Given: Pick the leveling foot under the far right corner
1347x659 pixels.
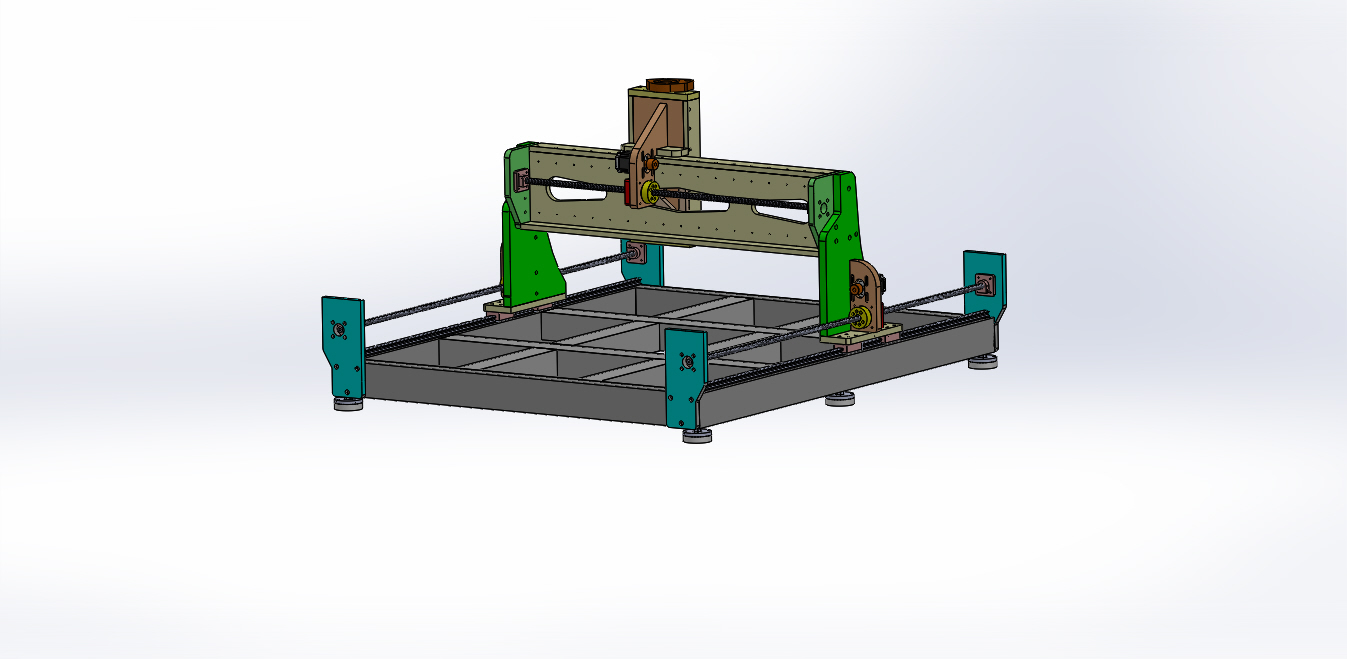Looking at the screenshot, I should coord(983,361).
